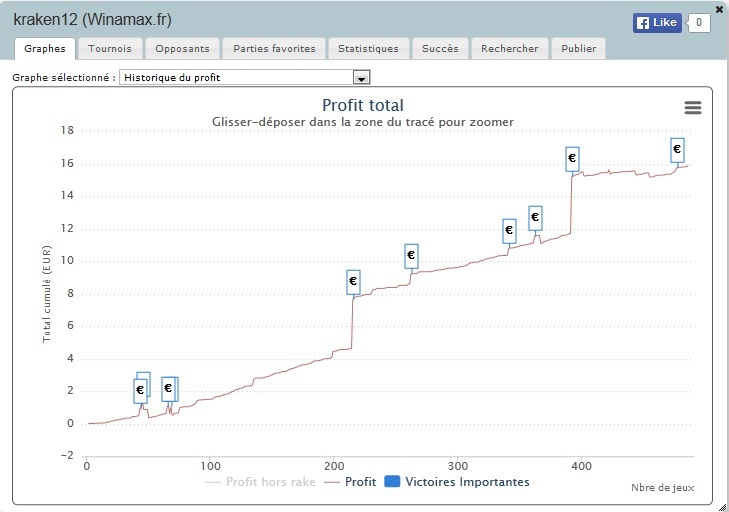Screen dimensions: 729x512
Task: Switch to the Tournois tab
Action: pos(110,49)
